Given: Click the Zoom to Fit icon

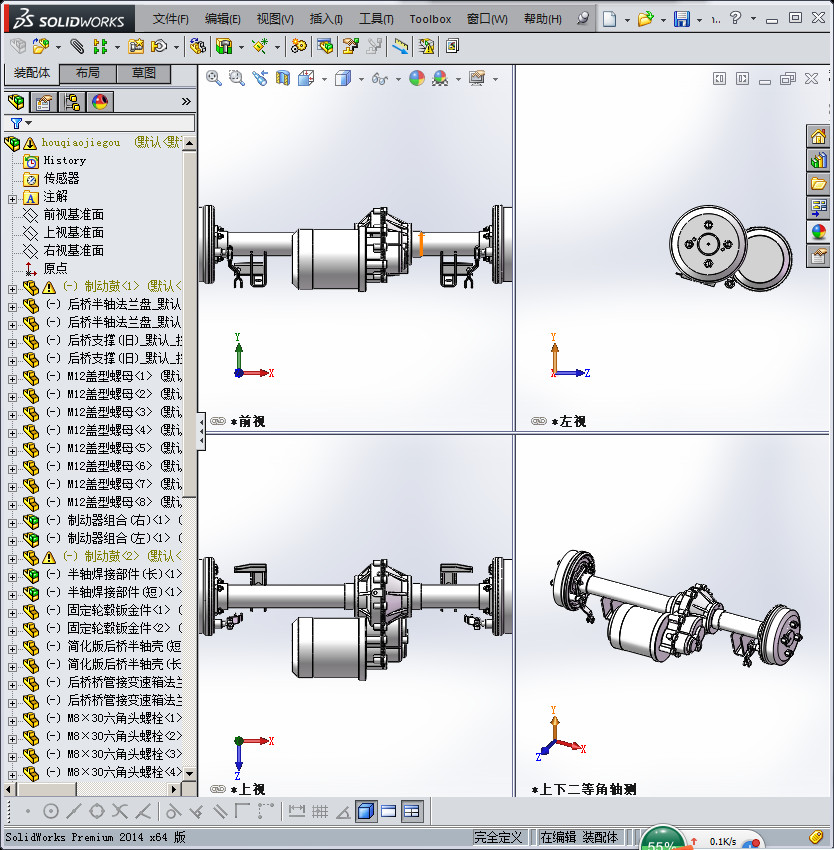Looking at the screenshot, I should [214, 79].
